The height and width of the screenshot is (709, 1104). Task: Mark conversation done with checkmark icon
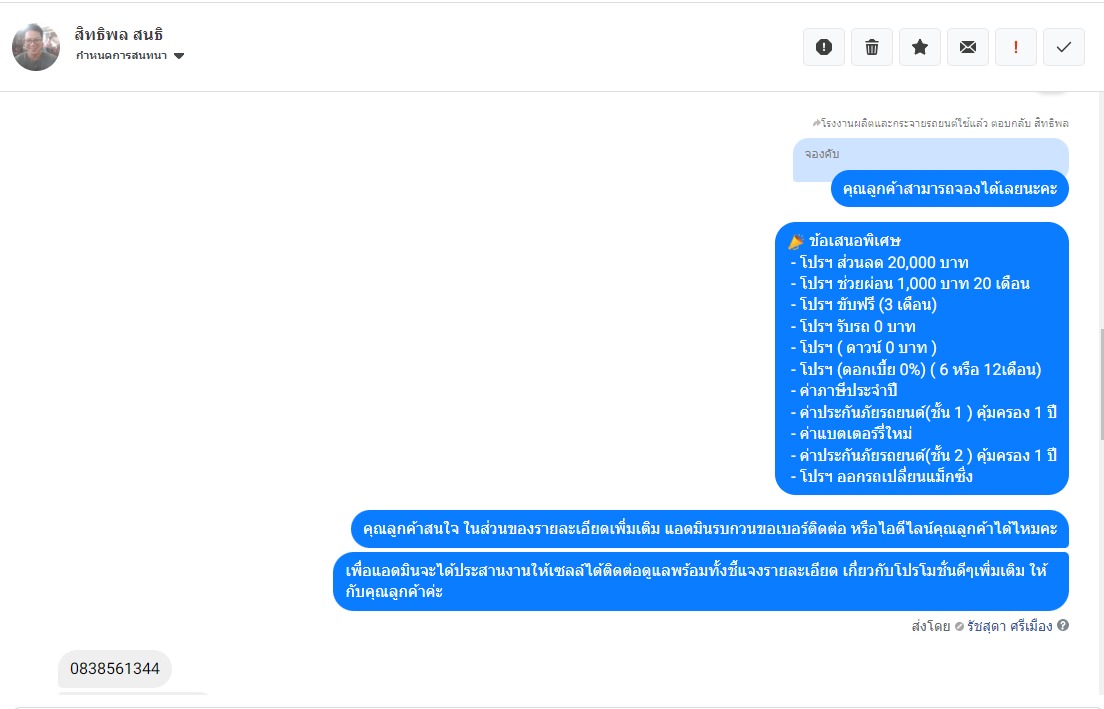click(x=1064, y=47)
